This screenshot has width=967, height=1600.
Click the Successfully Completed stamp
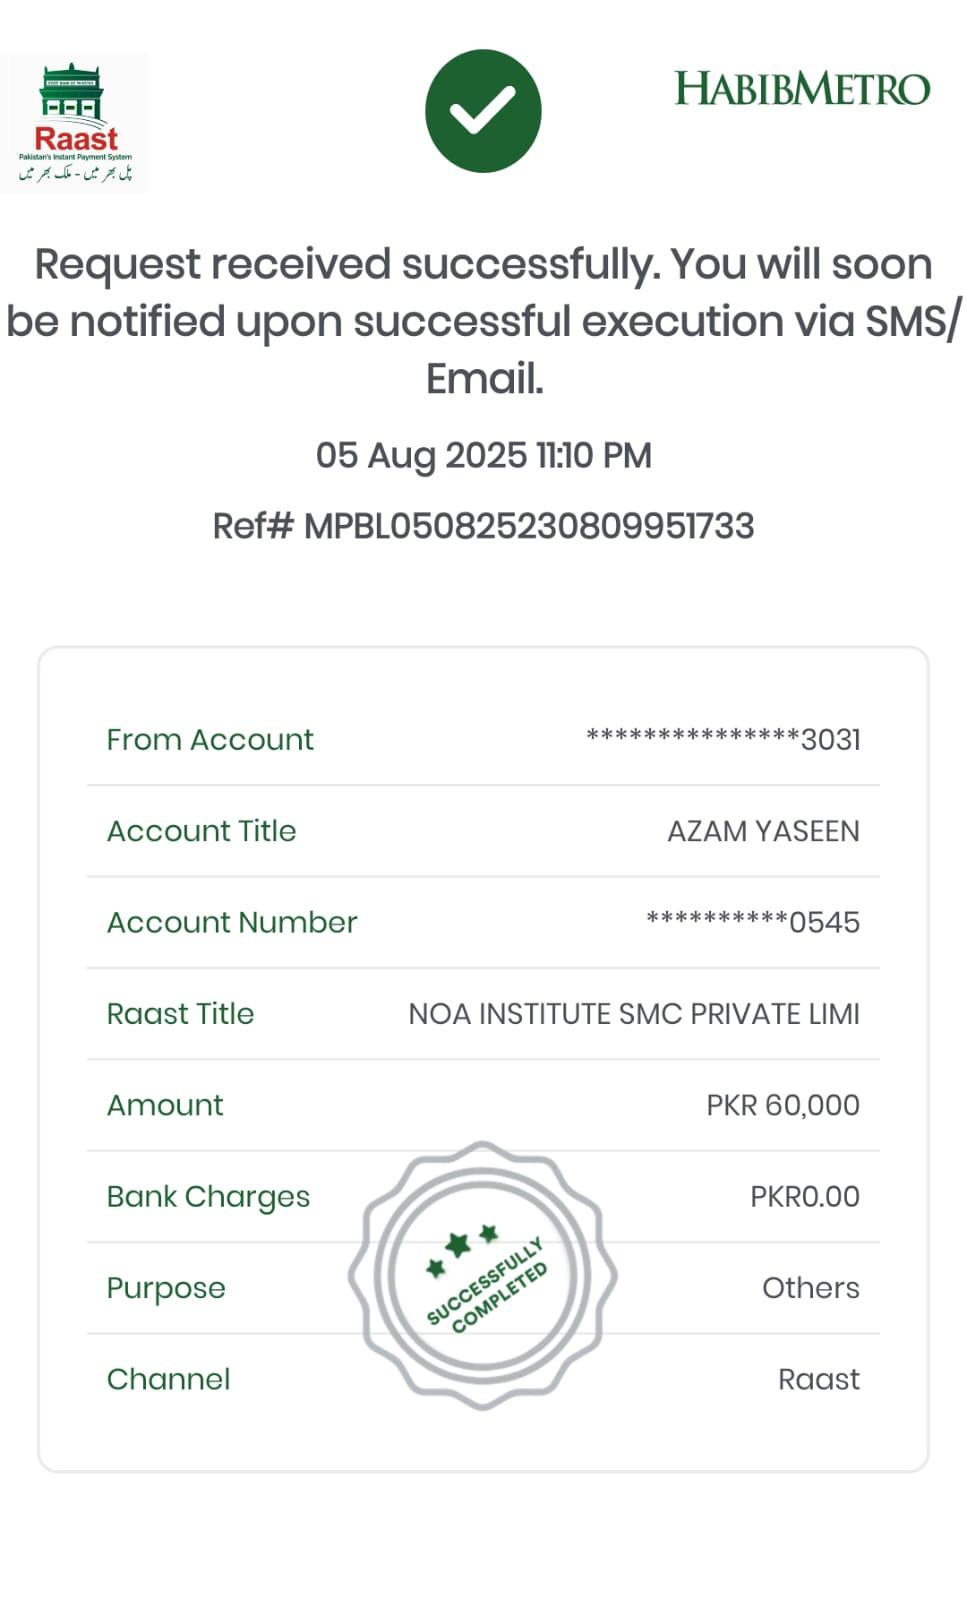(483, 1276)
